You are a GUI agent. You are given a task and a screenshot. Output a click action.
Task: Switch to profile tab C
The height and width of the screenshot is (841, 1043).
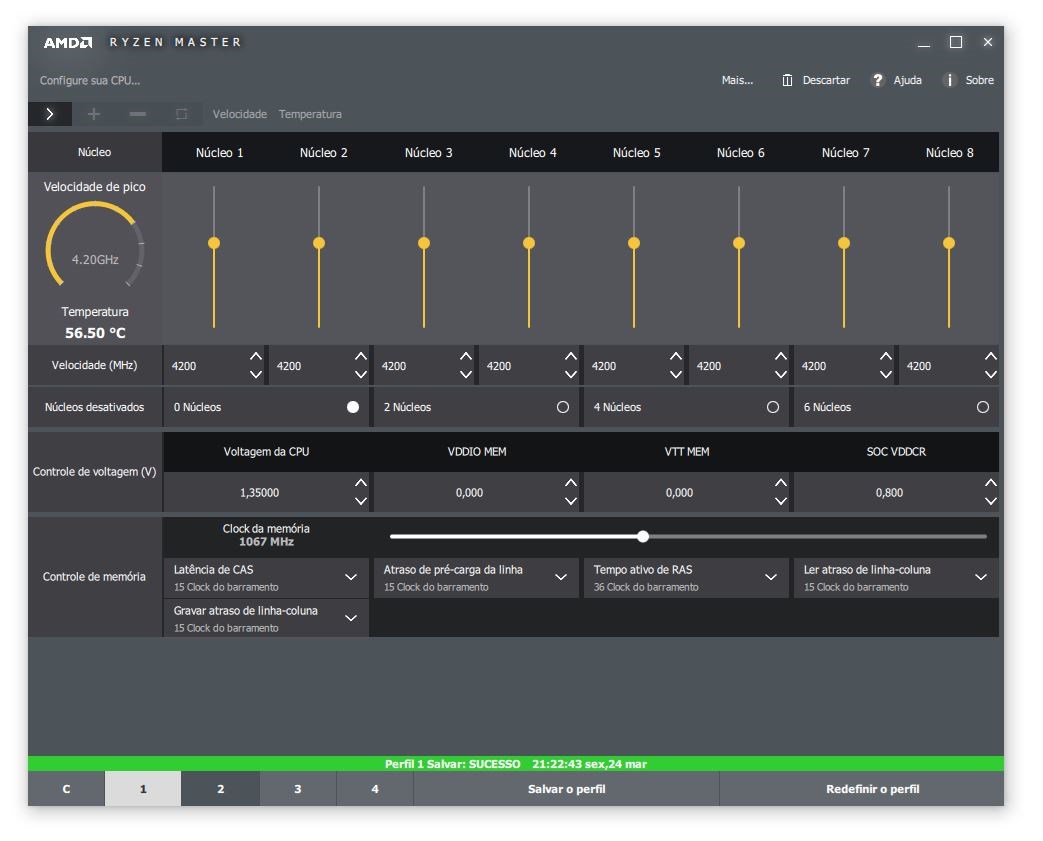(x=66, y=789)
